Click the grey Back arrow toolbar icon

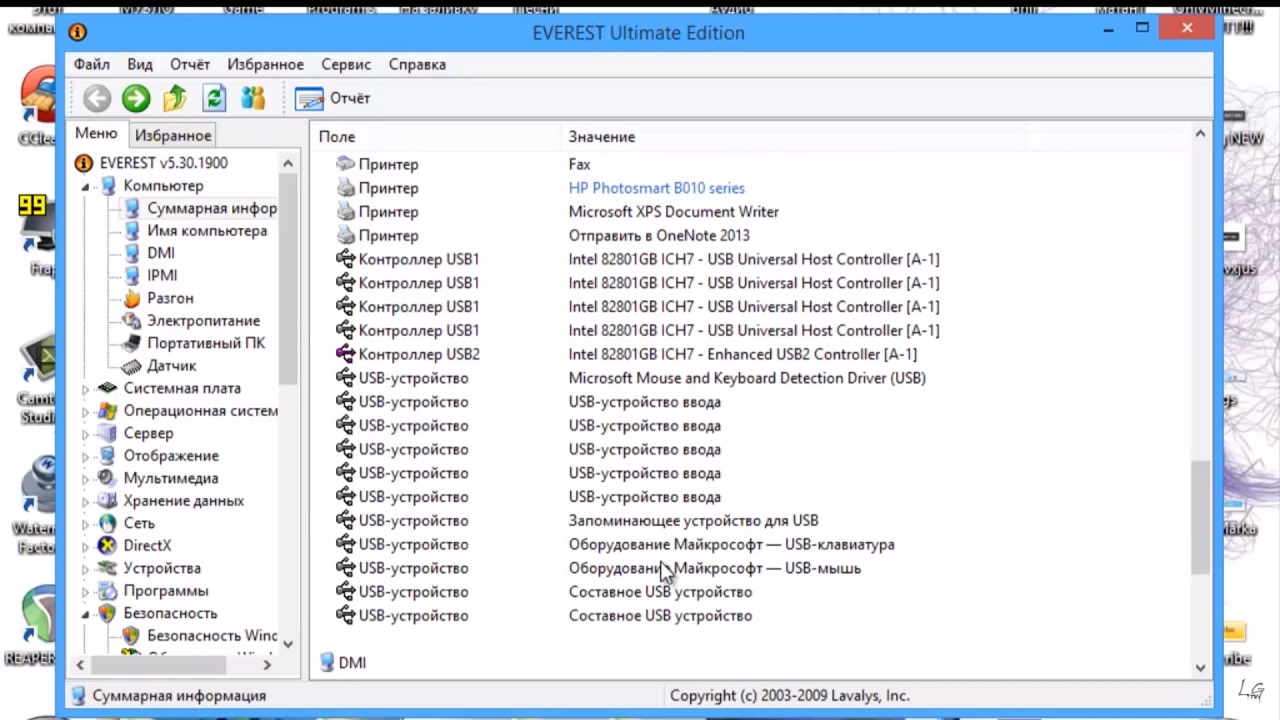(97, 98)
